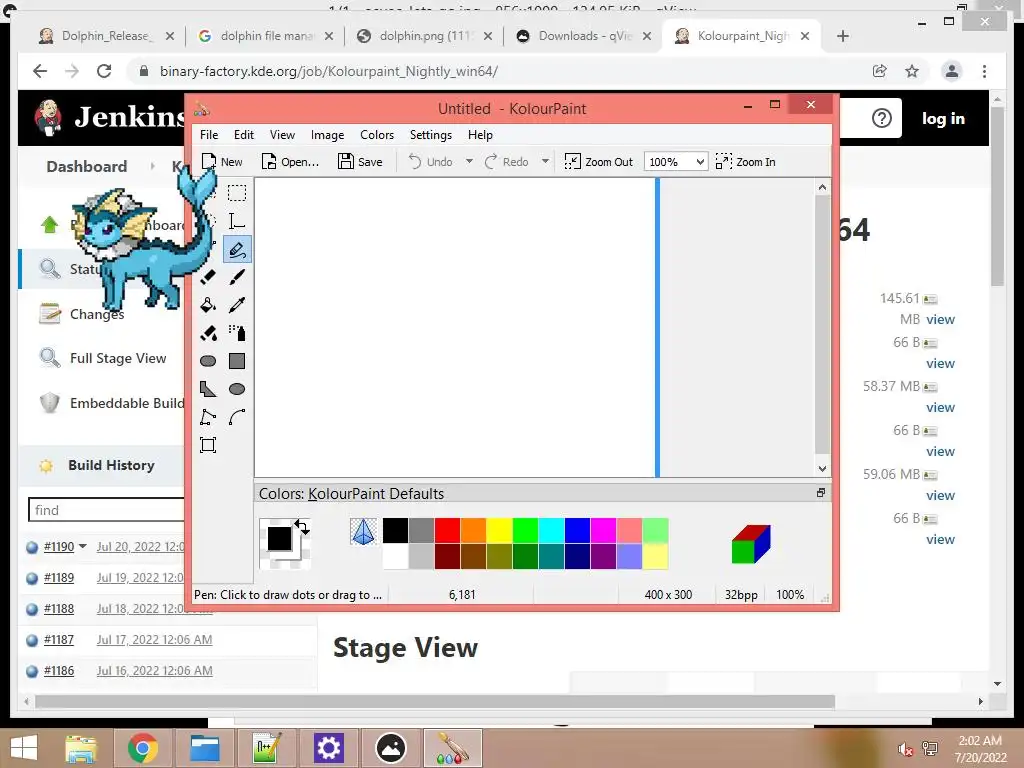This screenshot has height=768, width=1024.
Task: Select the Flood Fill bucket tool
Action: [x=208, y=305]
